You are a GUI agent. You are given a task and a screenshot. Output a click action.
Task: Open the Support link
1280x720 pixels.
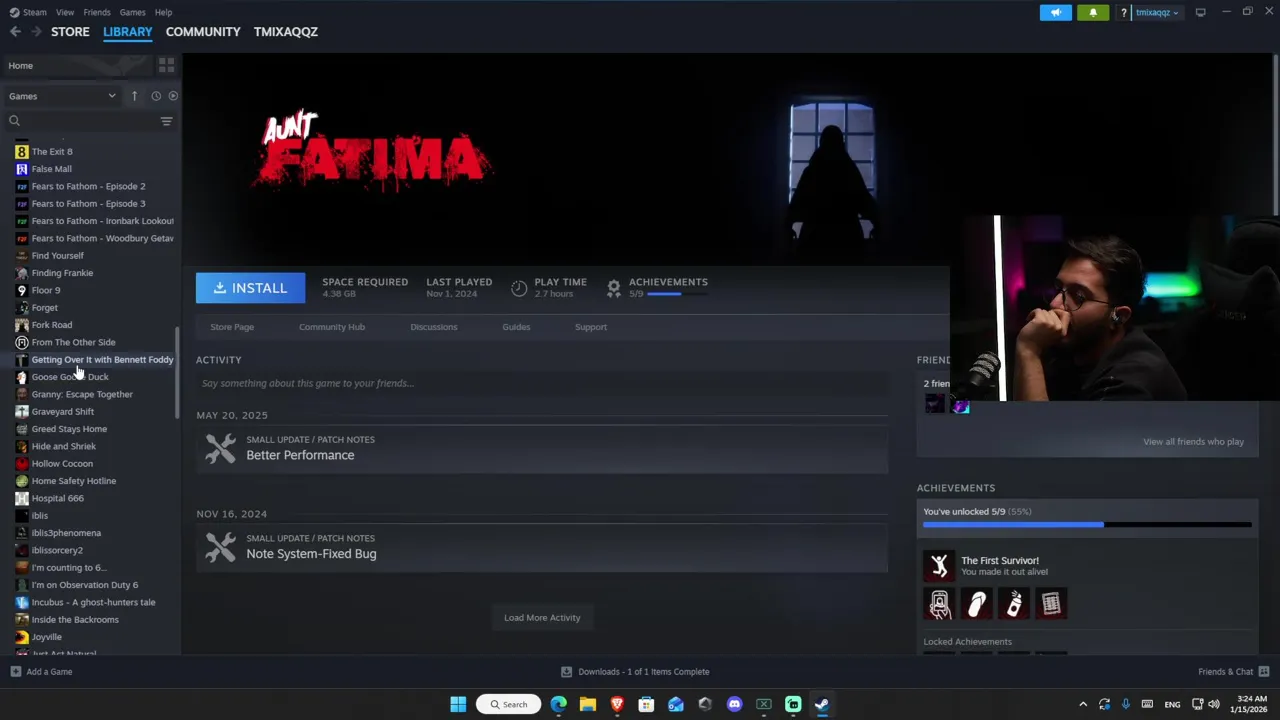click(x=591, y=327)
